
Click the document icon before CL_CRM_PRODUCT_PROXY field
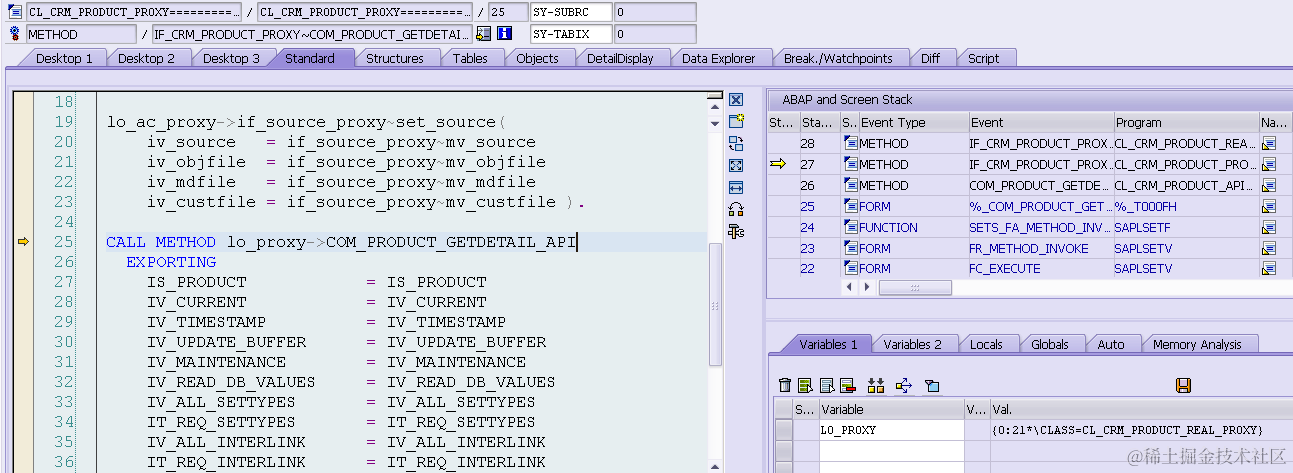coord(15,12)
